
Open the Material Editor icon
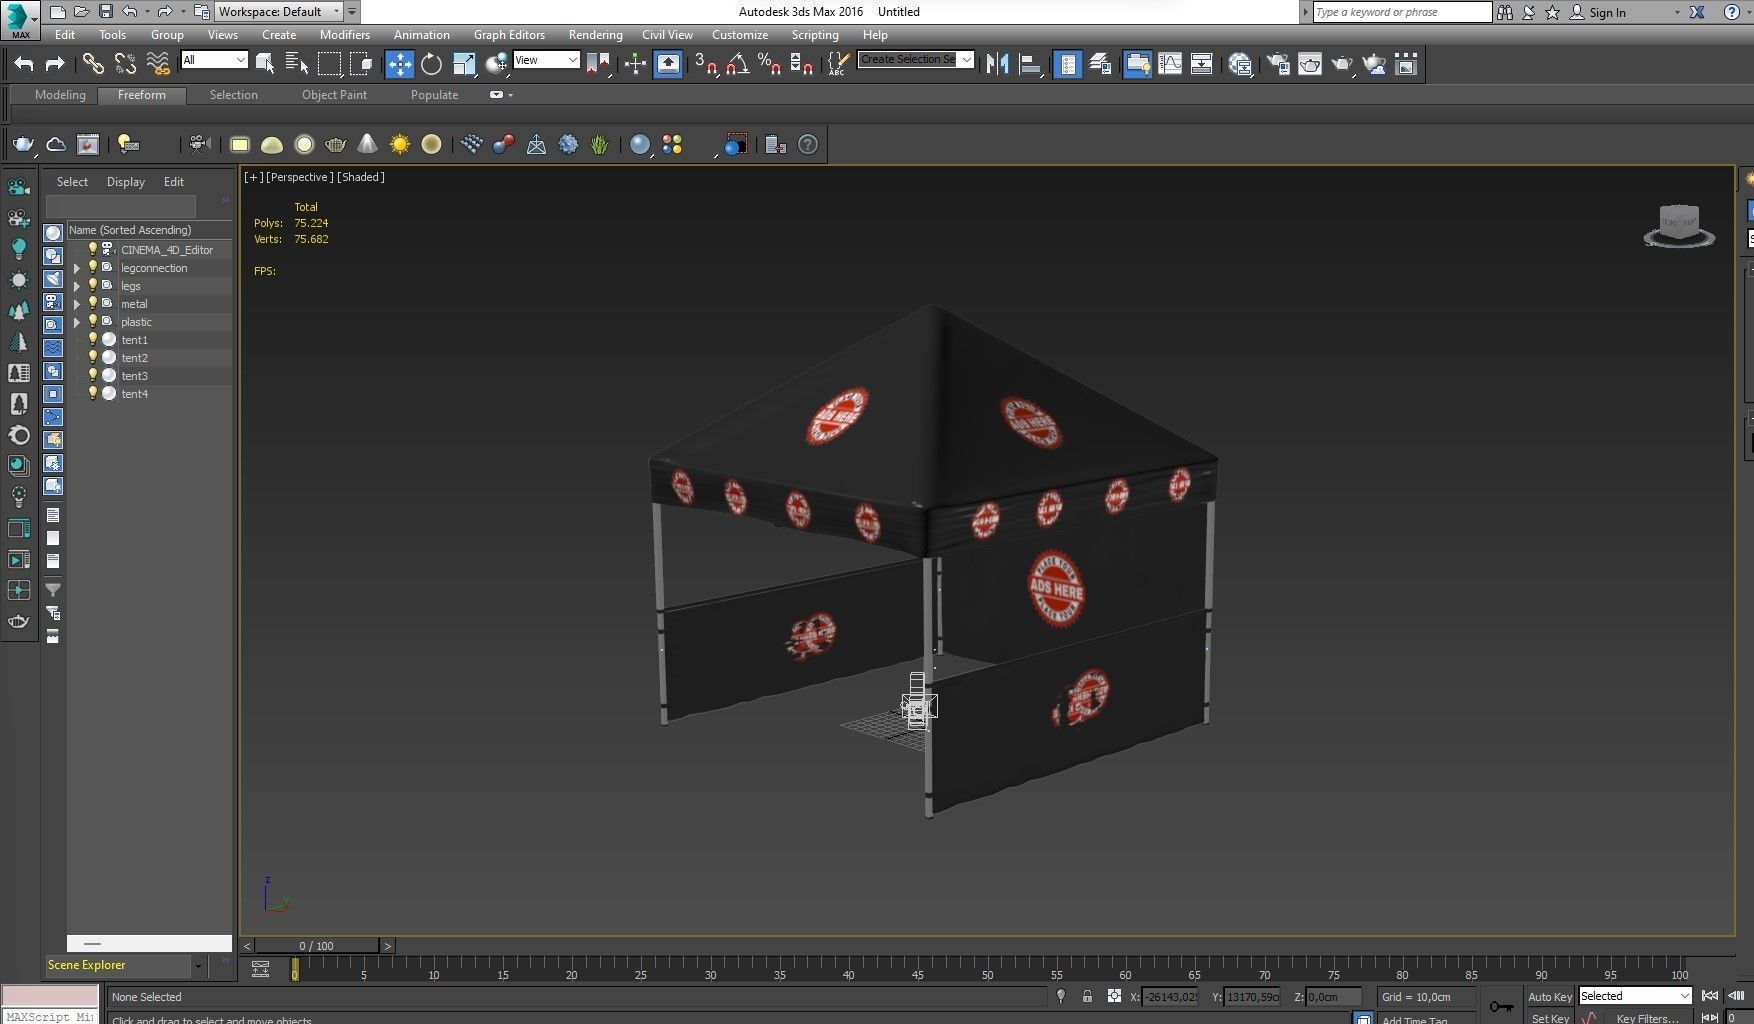click(x=1240, y=64)
